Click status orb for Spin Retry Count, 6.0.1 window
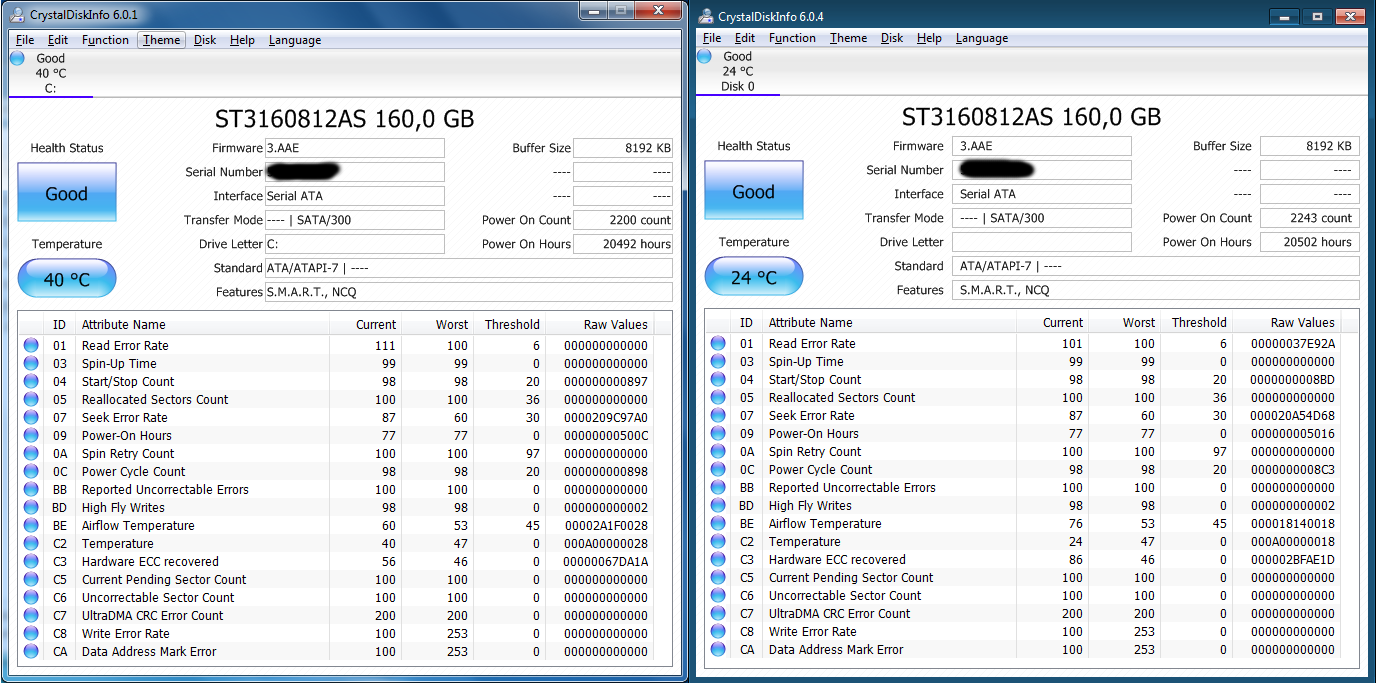 (x=31, y=453)
